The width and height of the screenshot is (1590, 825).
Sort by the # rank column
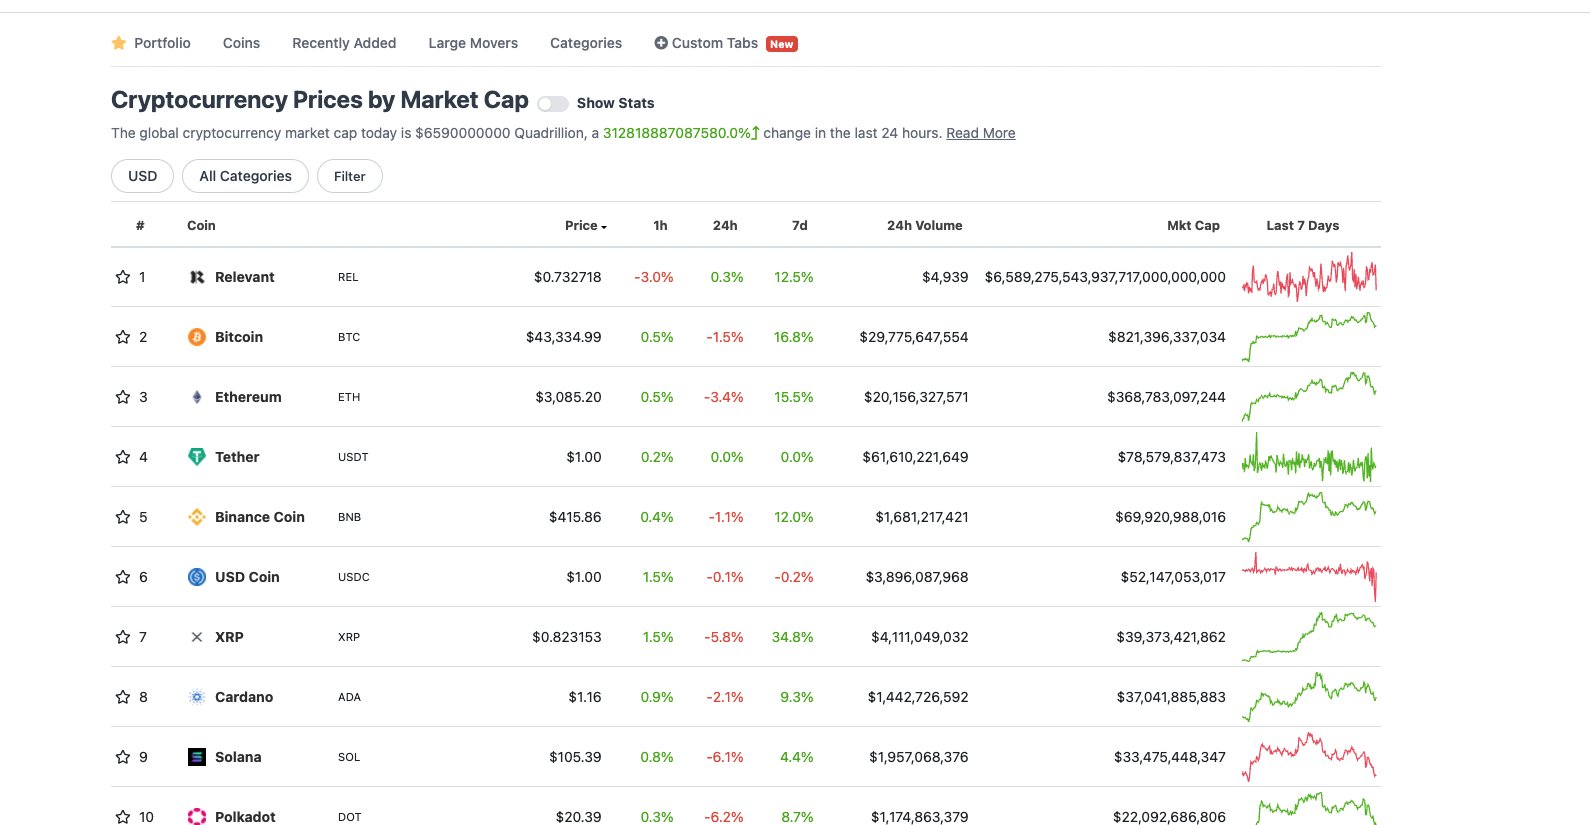140,226
